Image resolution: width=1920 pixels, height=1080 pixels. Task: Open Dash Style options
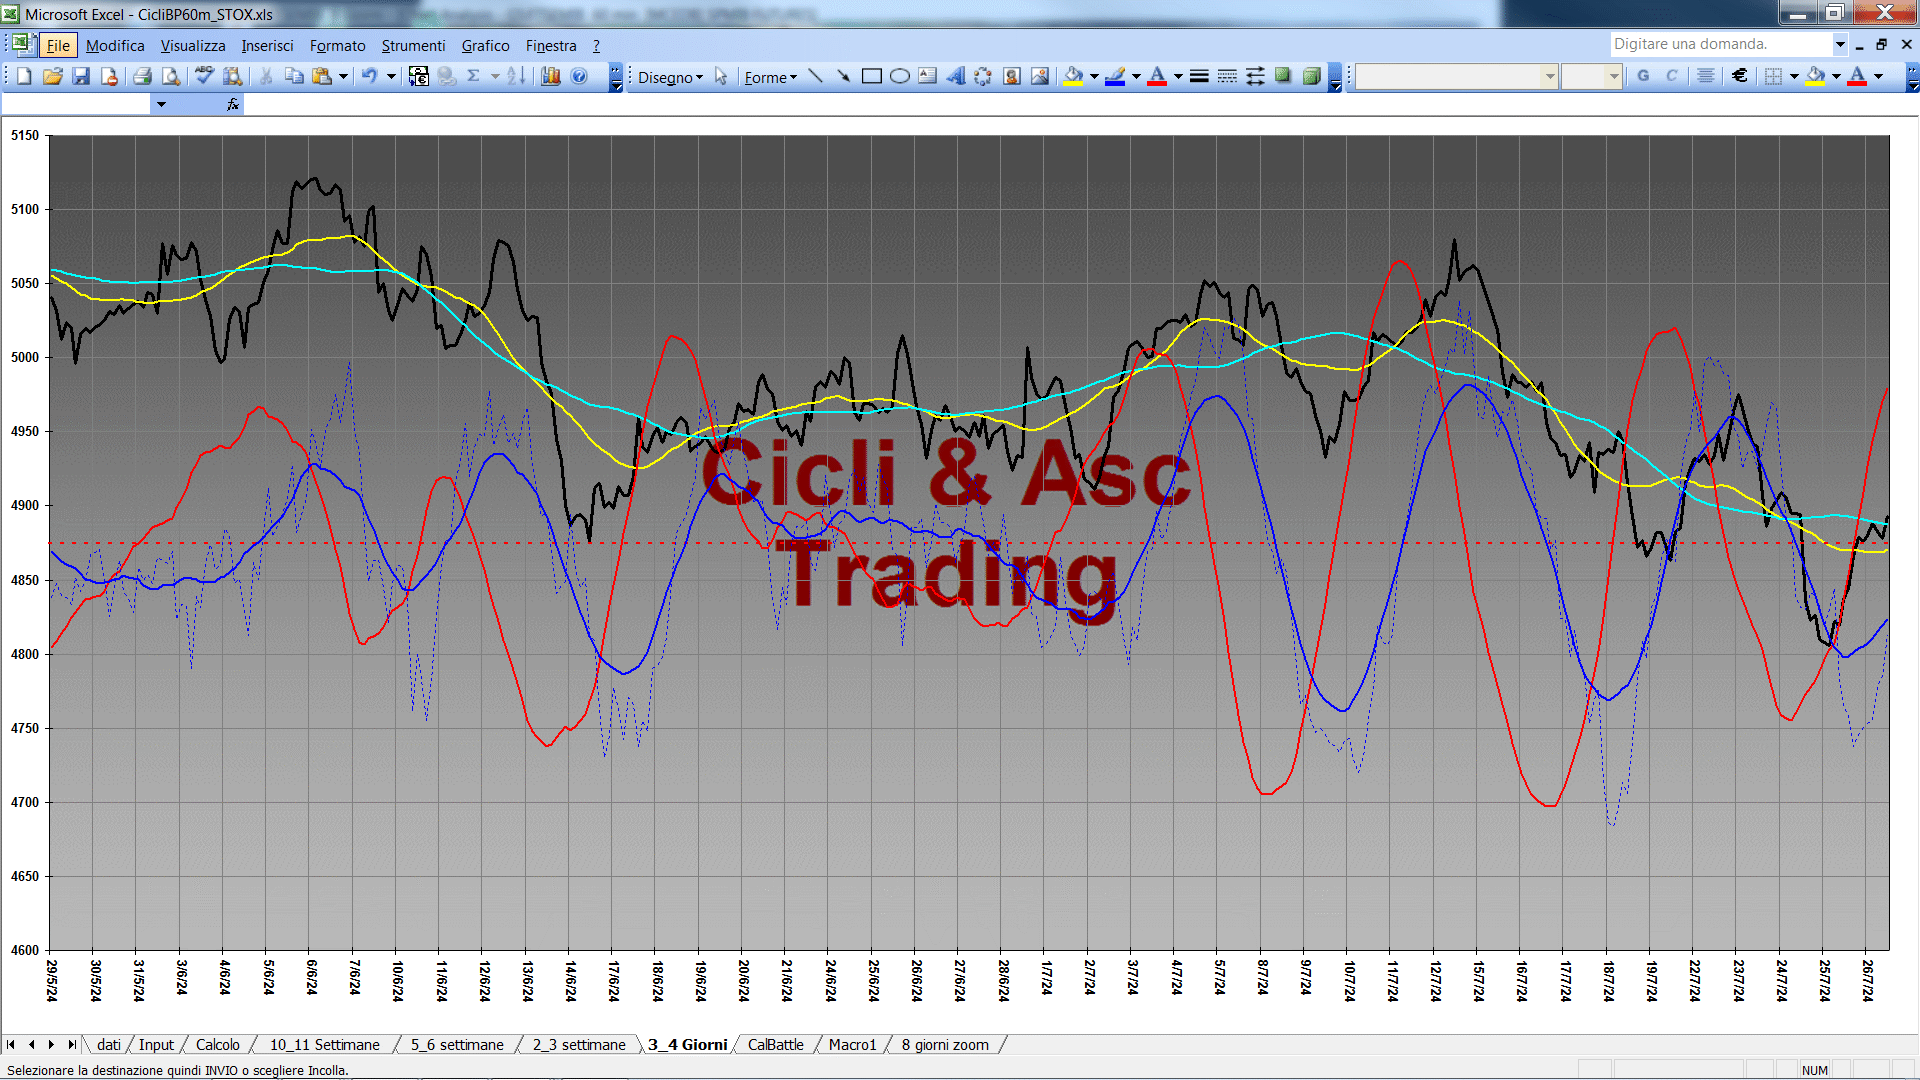1227,77
